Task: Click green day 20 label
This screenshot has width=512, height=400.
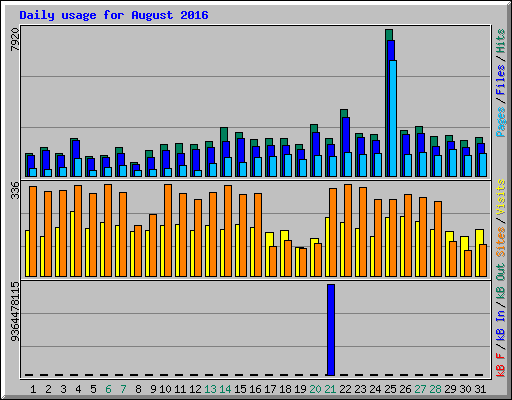Action: [315, 389]
